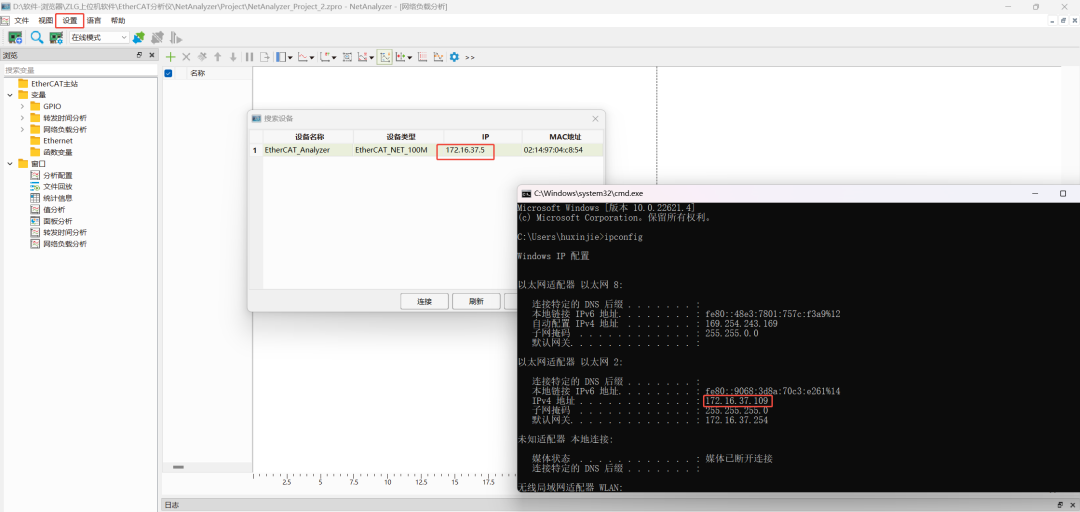Click the >> toolbar overflow icon
This screenshot has height=512, width=1080.
[470, 57]
